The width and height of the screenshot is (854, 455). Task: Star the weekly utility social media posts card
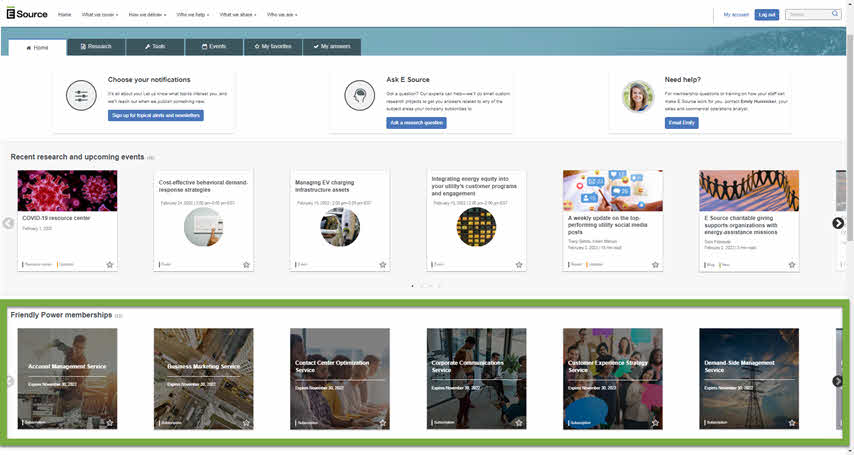(655, 265)
